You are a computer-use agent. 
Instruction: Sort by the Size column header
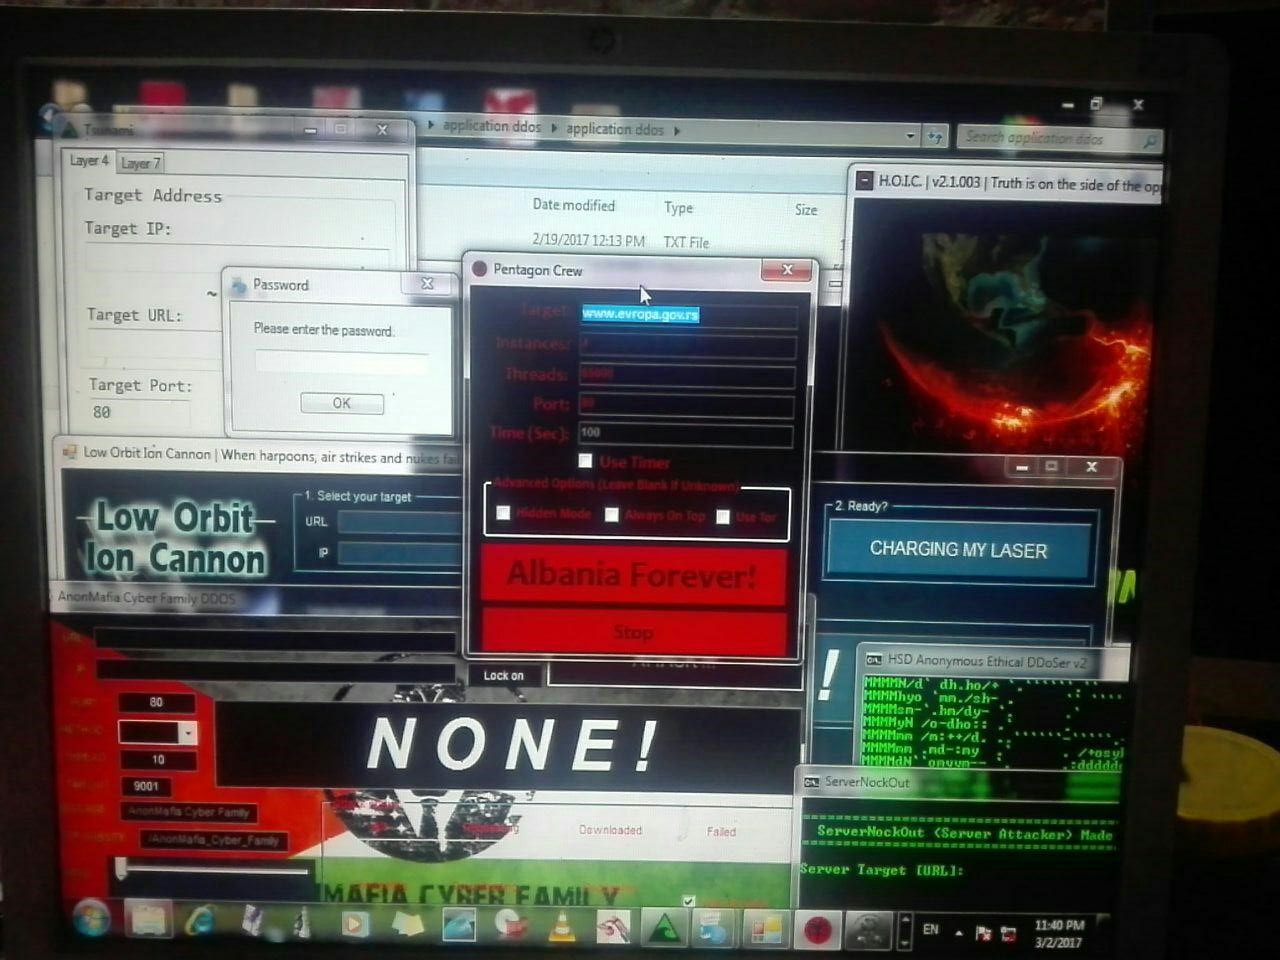pos(806,210)
